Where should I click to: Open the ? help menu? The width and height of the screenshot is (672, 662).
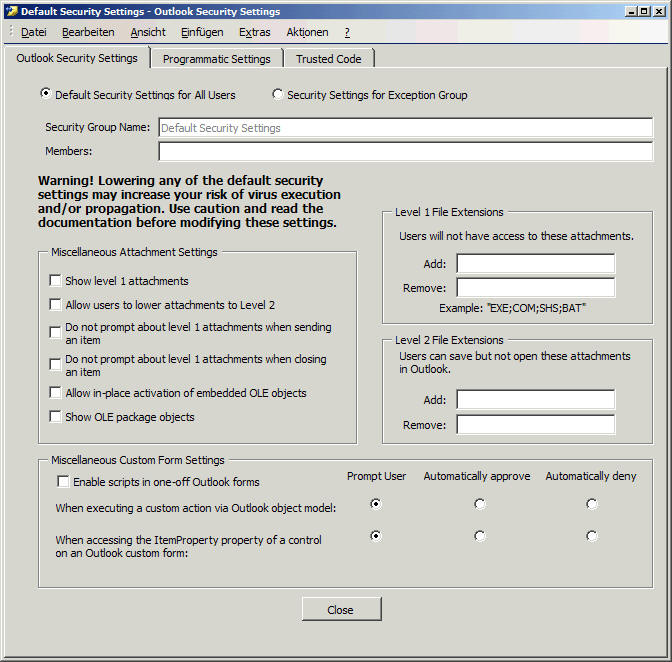(347, 33)
